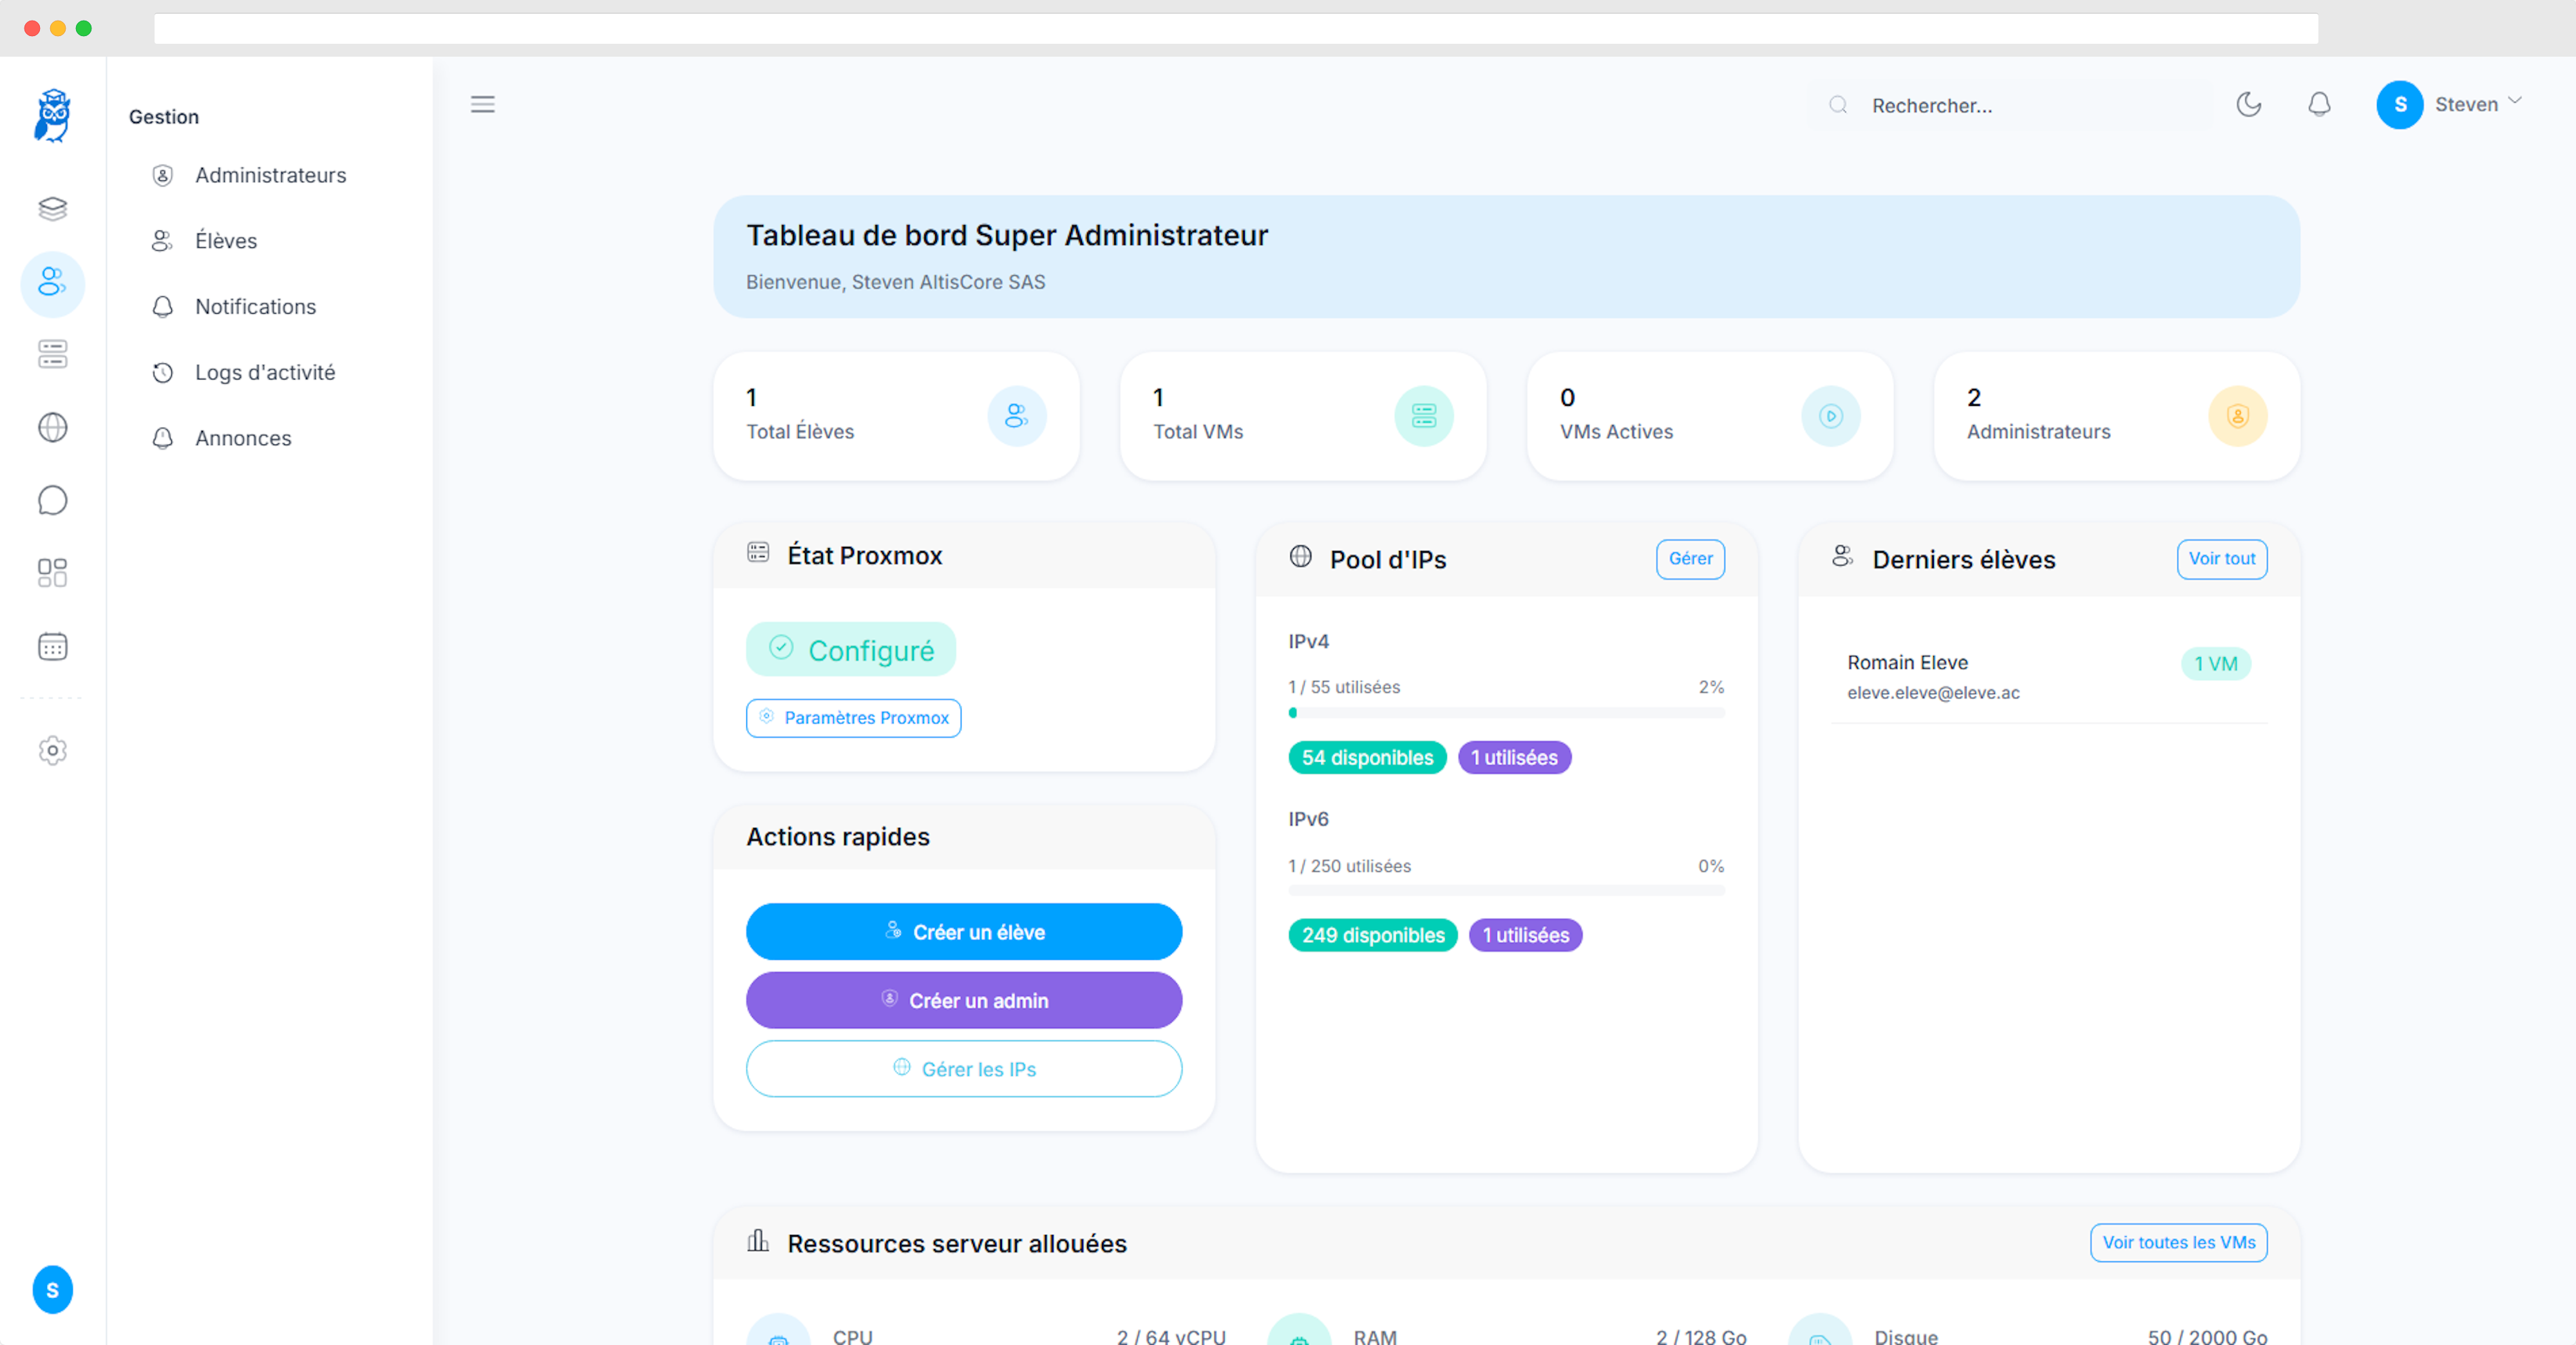
Task: Click the IPv4 usage progress bar
Action: [x=1506, y=713]
